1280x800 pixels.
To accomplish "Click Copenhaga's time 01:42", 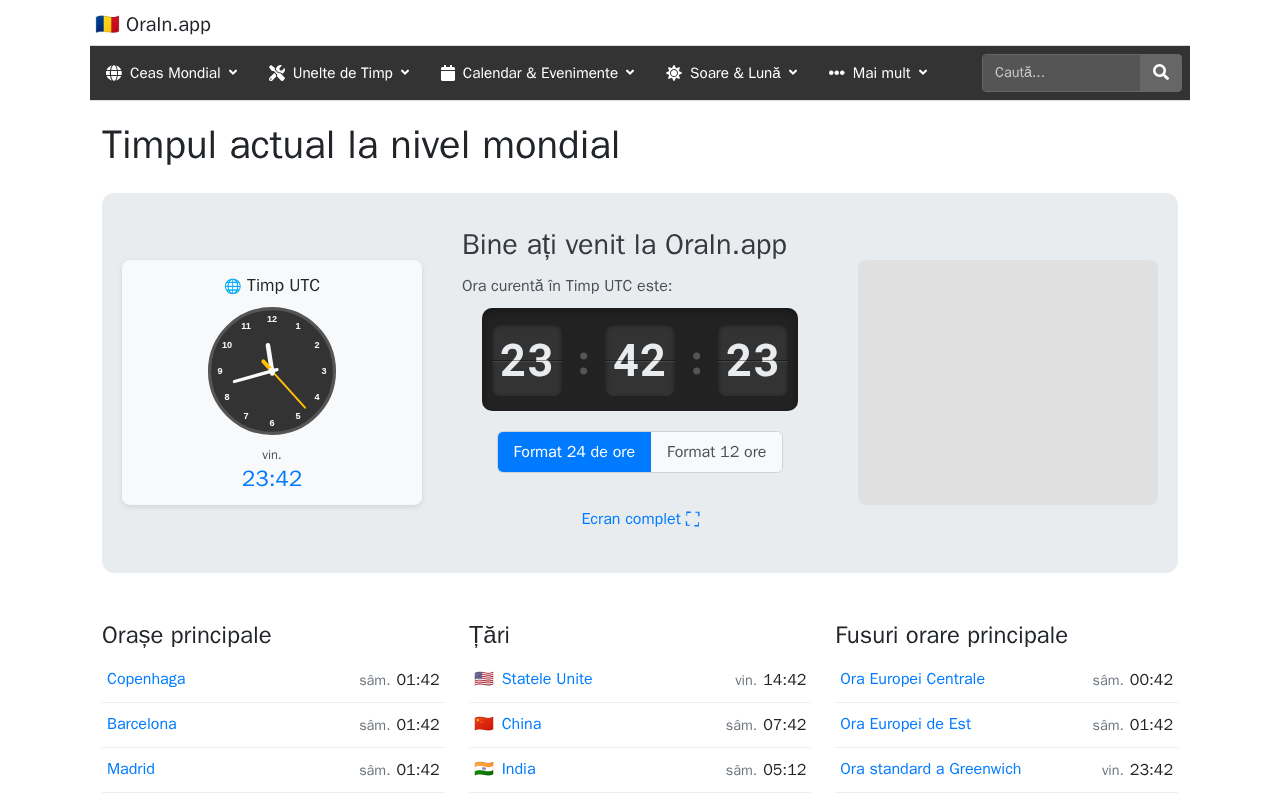I will 418,680.
